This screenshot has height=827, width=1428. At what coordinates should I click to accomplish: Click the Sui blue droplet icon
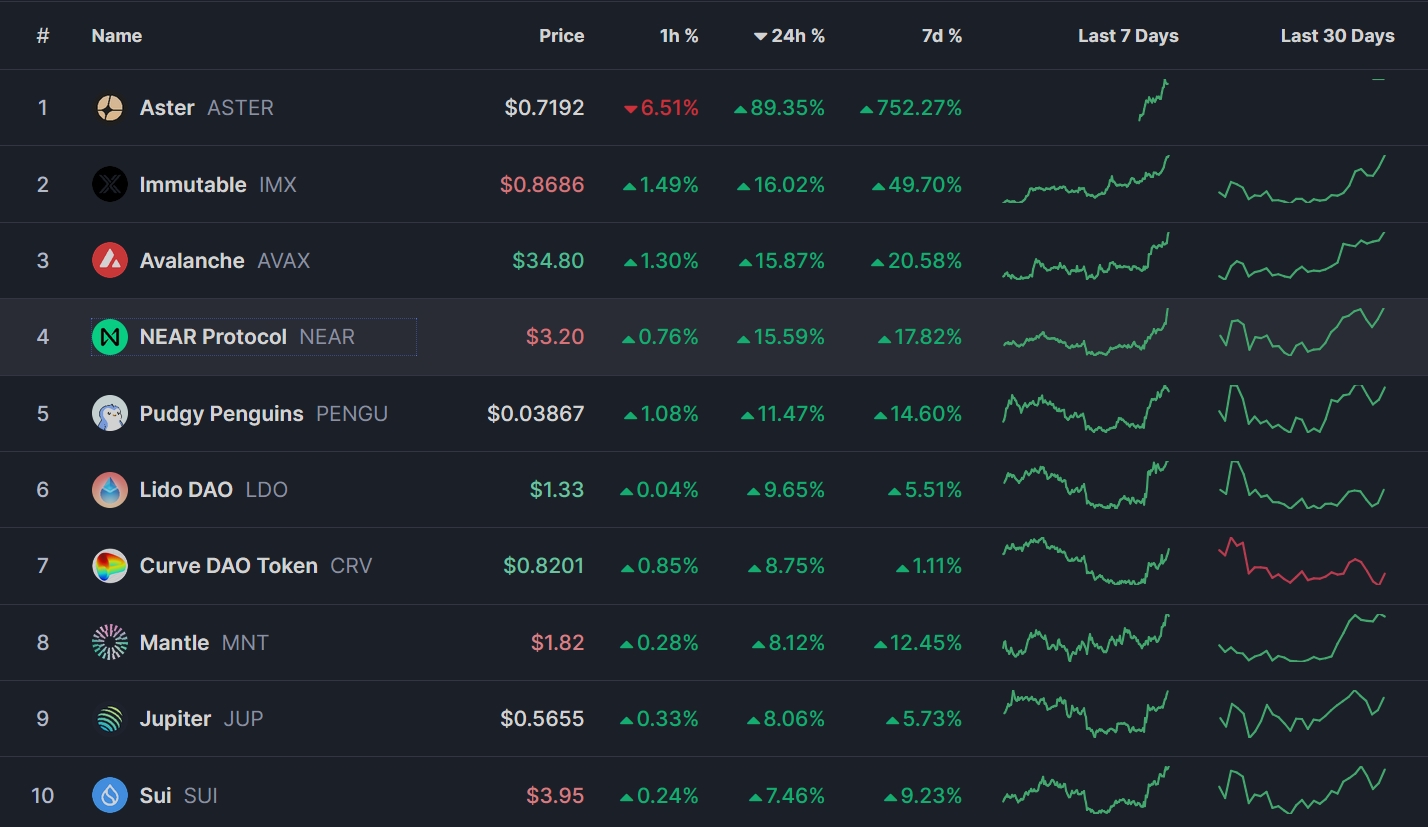(110, 795)
